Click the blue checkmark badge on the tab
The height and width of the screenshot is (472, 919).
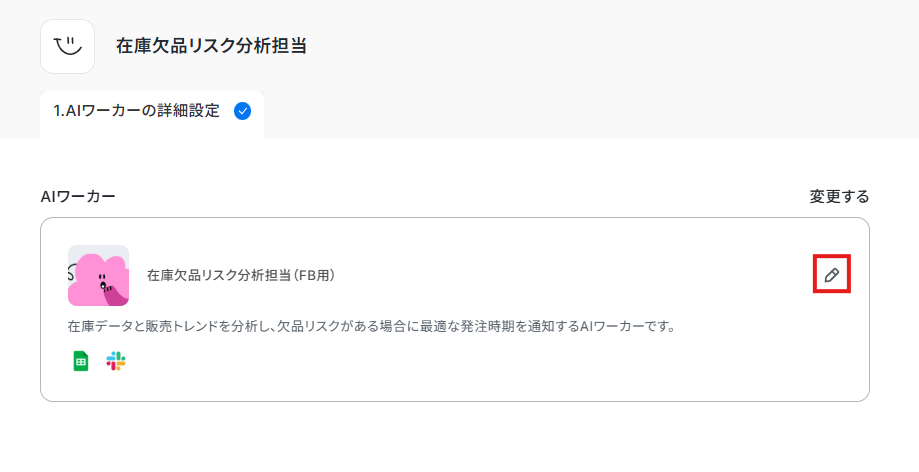click(242, 111)
